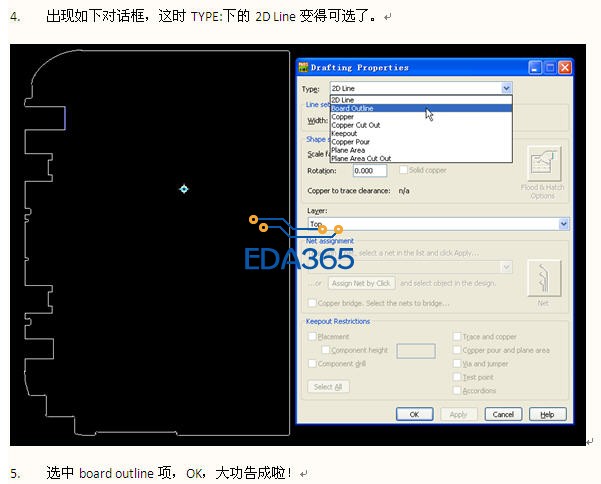Check Trace and copper restriction

click(x=456, y=336)
